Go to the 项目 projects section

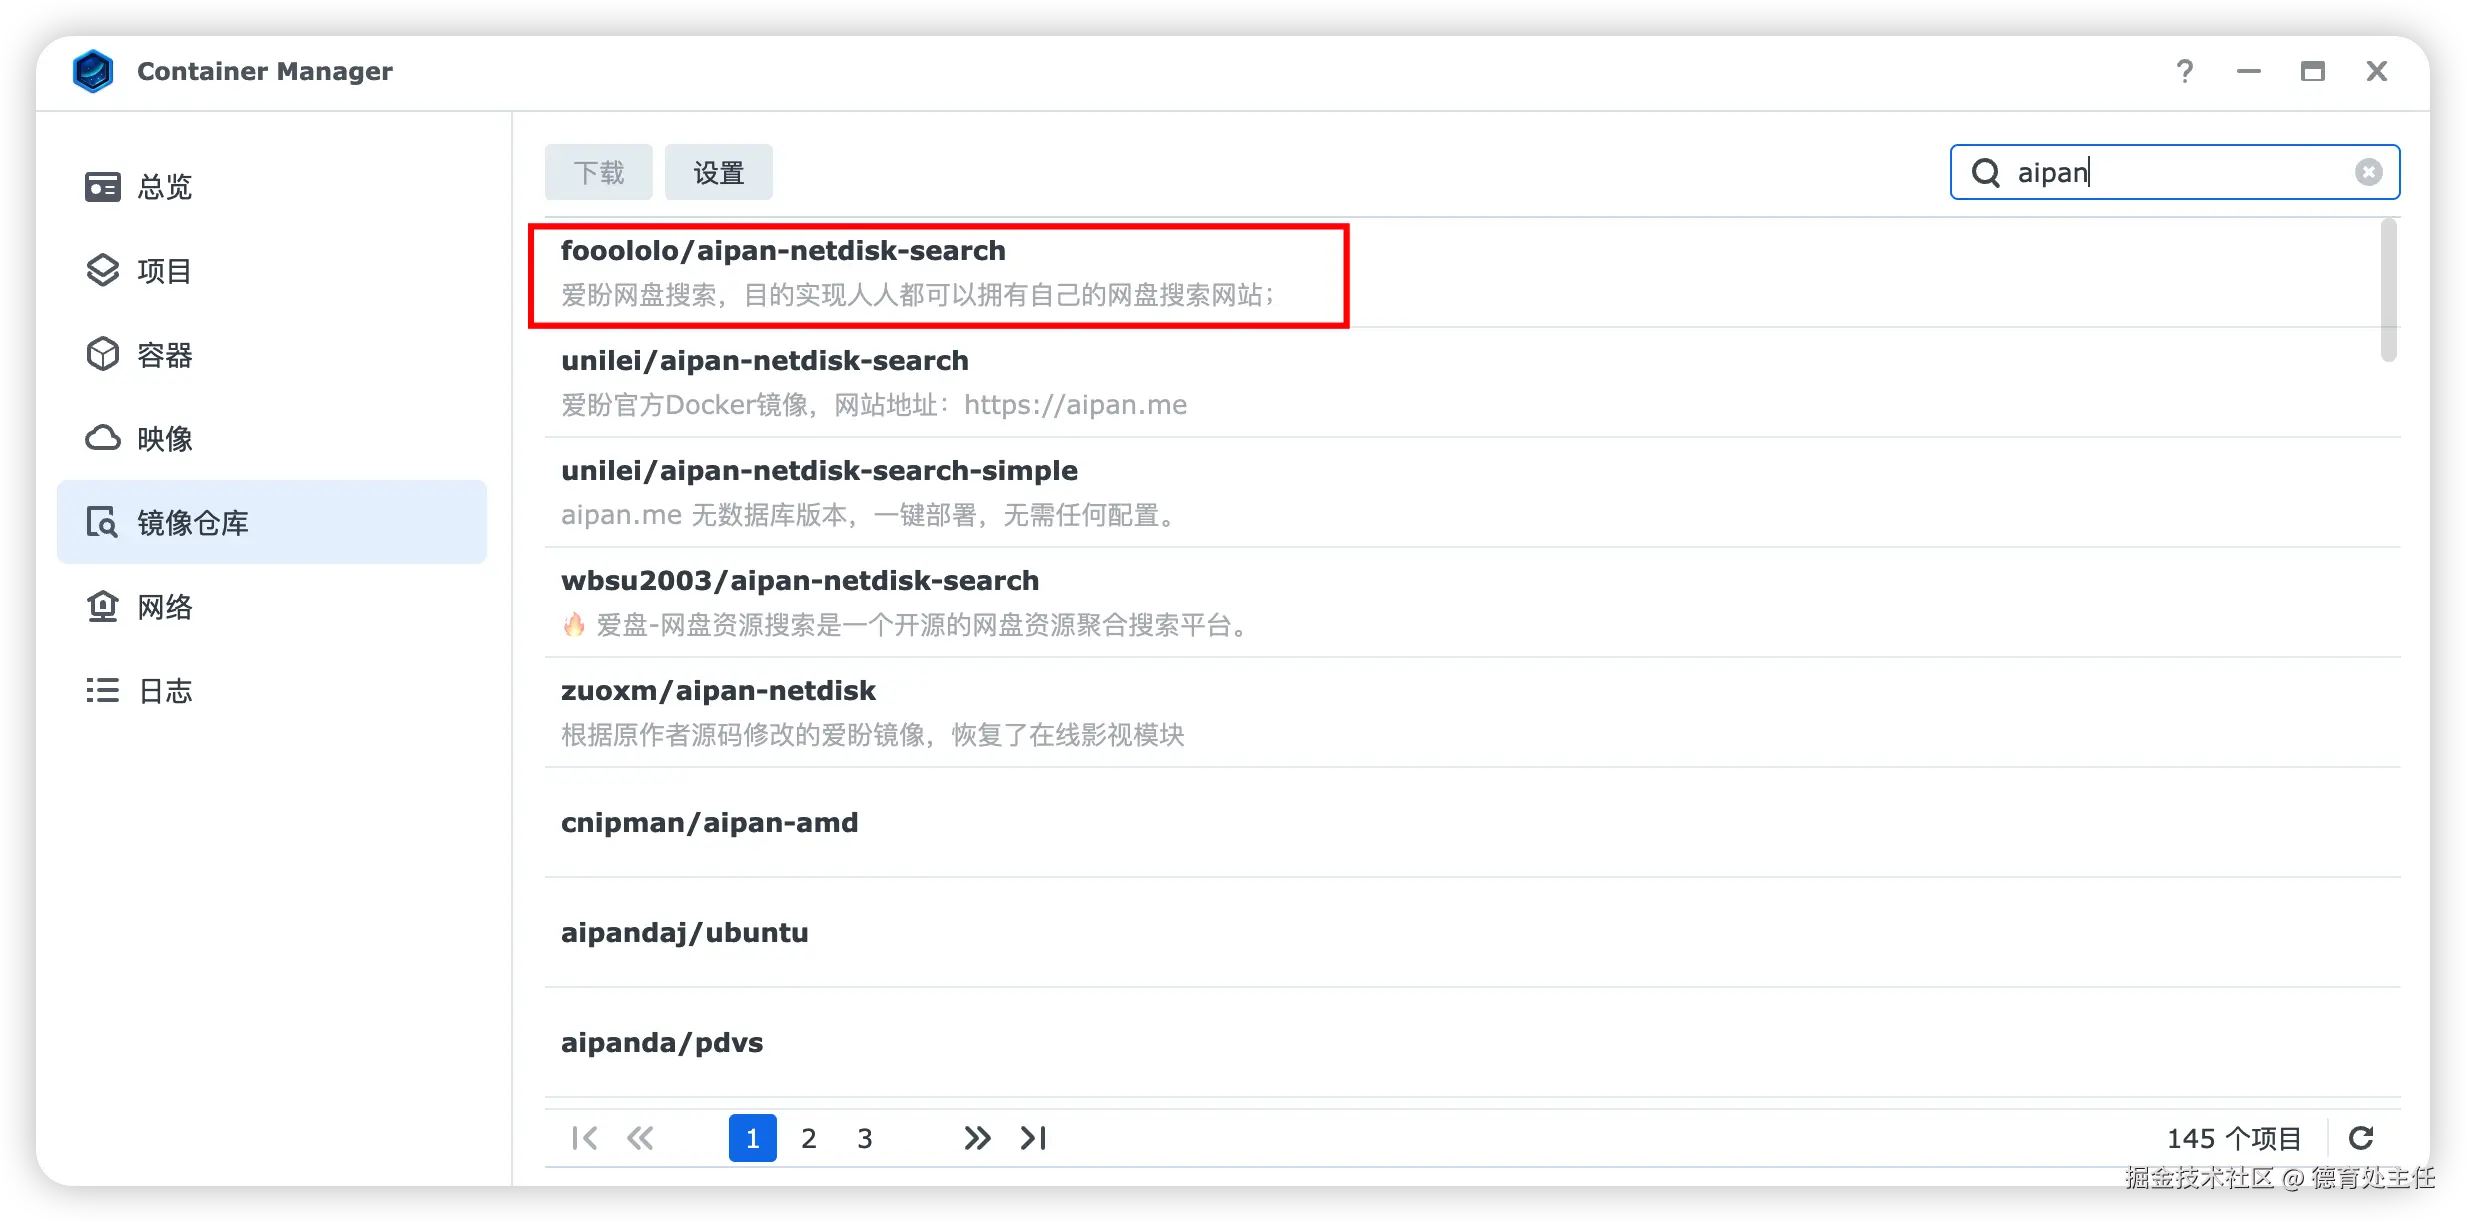tap(165, 271)
